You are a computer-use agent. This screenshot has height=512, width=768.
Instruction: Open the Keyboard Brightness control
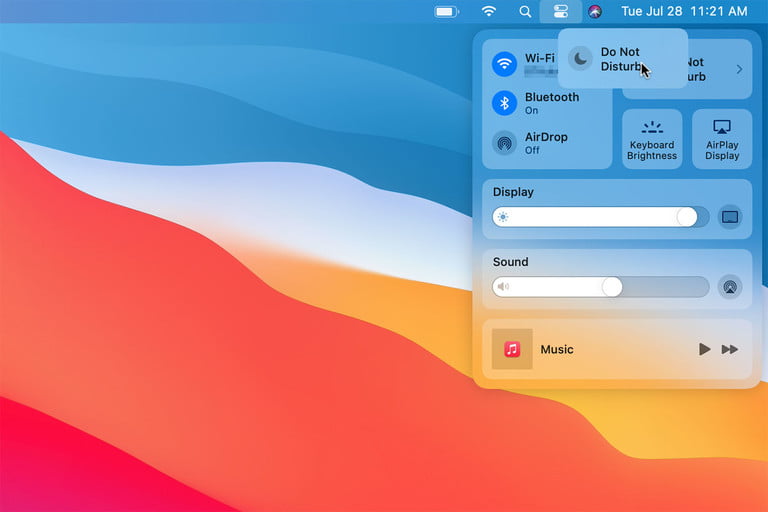(x=652, y=139)
